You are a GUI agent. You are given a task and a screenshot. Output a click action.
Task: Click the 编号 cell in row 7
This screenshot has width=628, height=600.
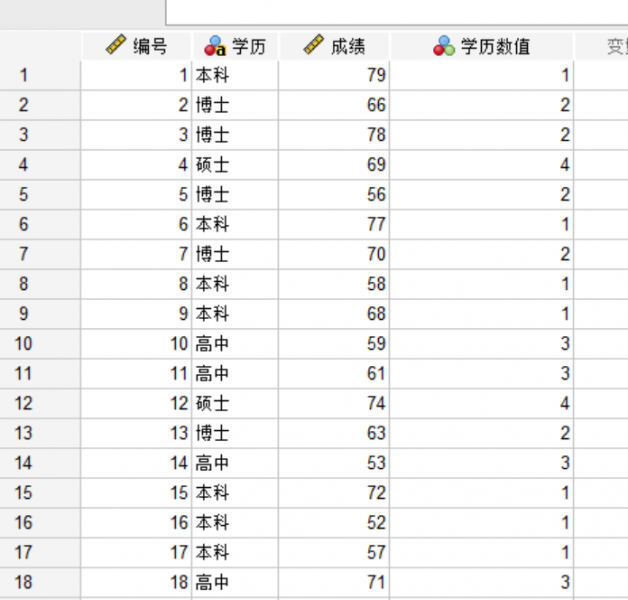pyautogui.click(x=137, y=254)
